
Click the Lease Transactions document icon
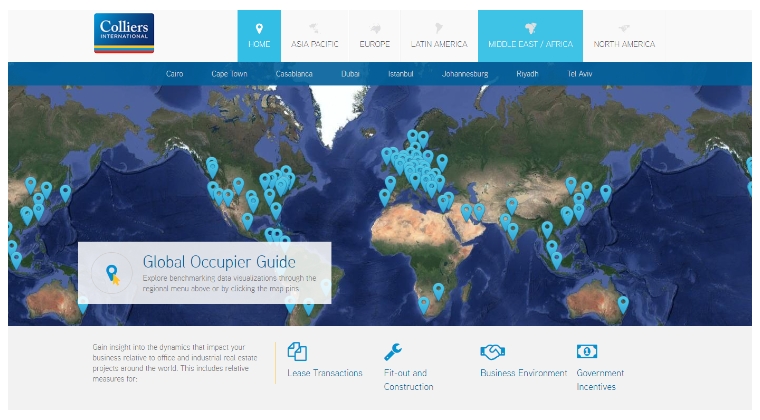[297, 351]
